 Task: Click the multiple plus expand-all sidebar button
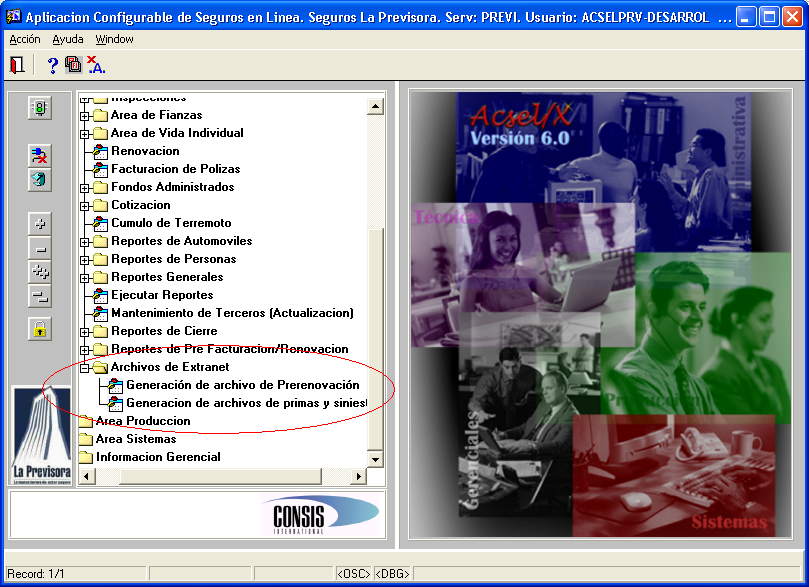[40, 272]
